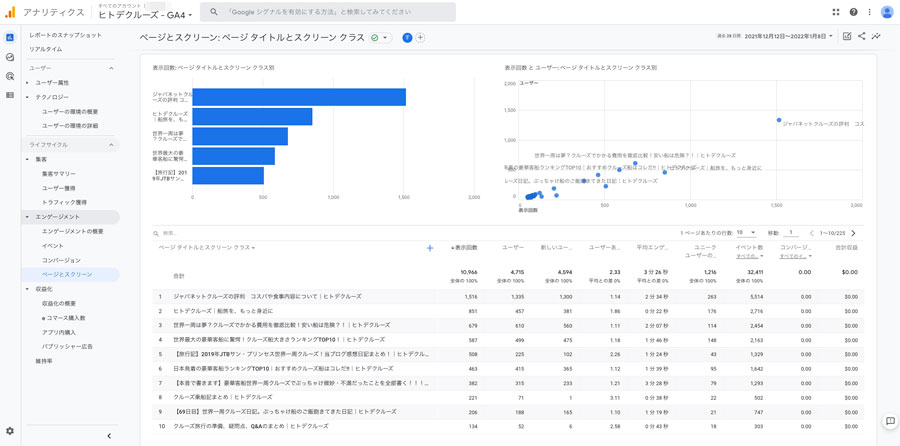Open ユーザー獲得 report
900x446 pixels.
(59, 188)
